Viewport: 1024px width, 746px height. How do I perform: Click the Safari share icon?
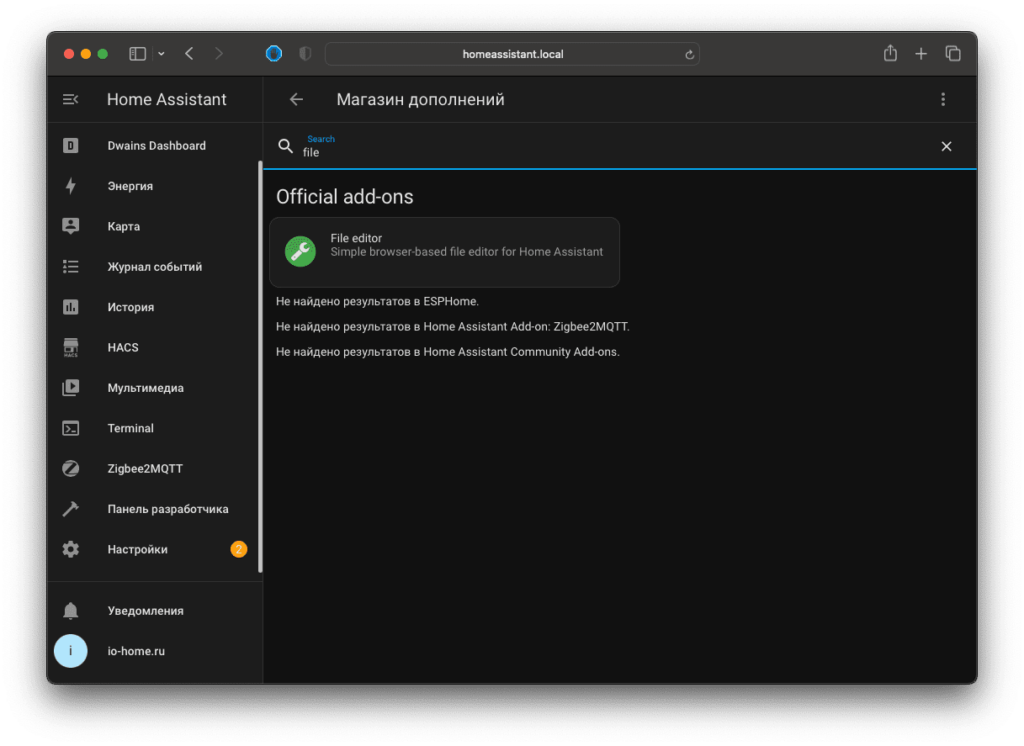point(890,53)
